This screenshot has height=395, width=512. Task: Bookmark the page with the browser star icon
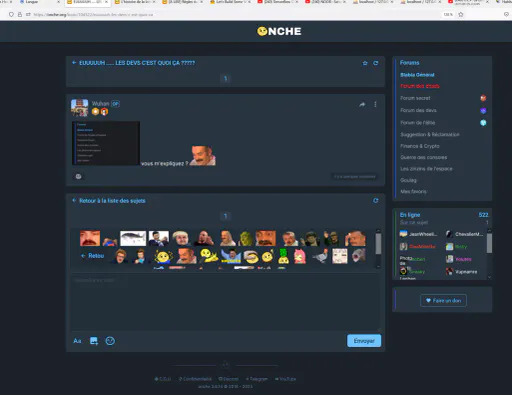(x=461, y=15)
